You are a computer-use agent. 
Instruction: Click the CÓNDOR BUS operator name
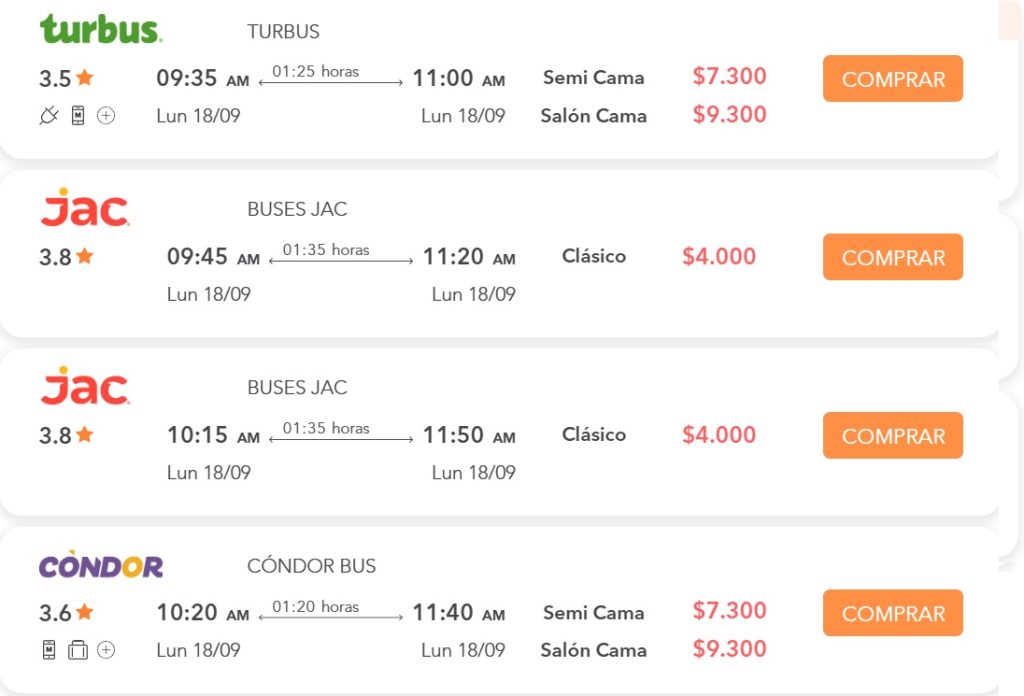(x=312, y=566)
